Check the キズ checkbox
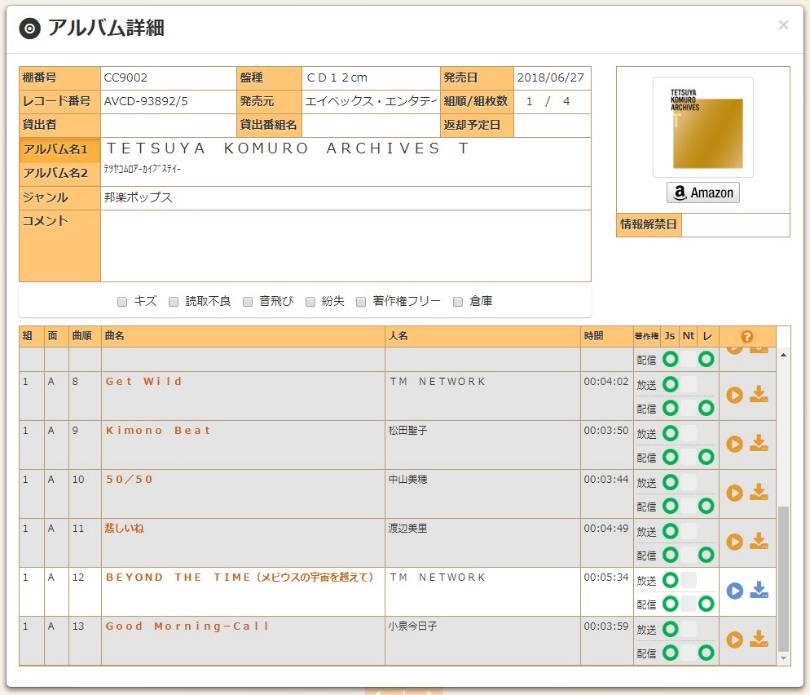The height and width of the screenshot is (695, 810). click(x=122, y=302)
